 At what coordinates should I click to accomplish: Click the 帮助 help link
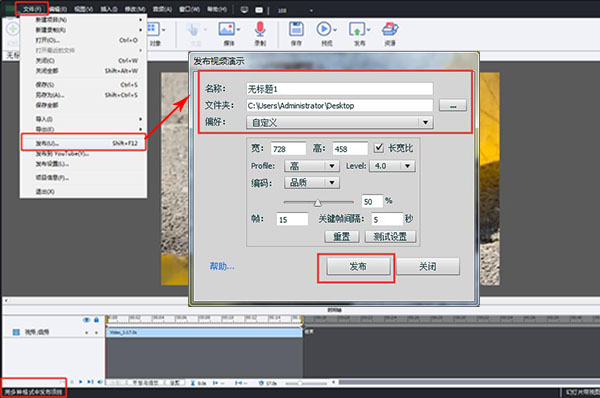pos(222,266)
